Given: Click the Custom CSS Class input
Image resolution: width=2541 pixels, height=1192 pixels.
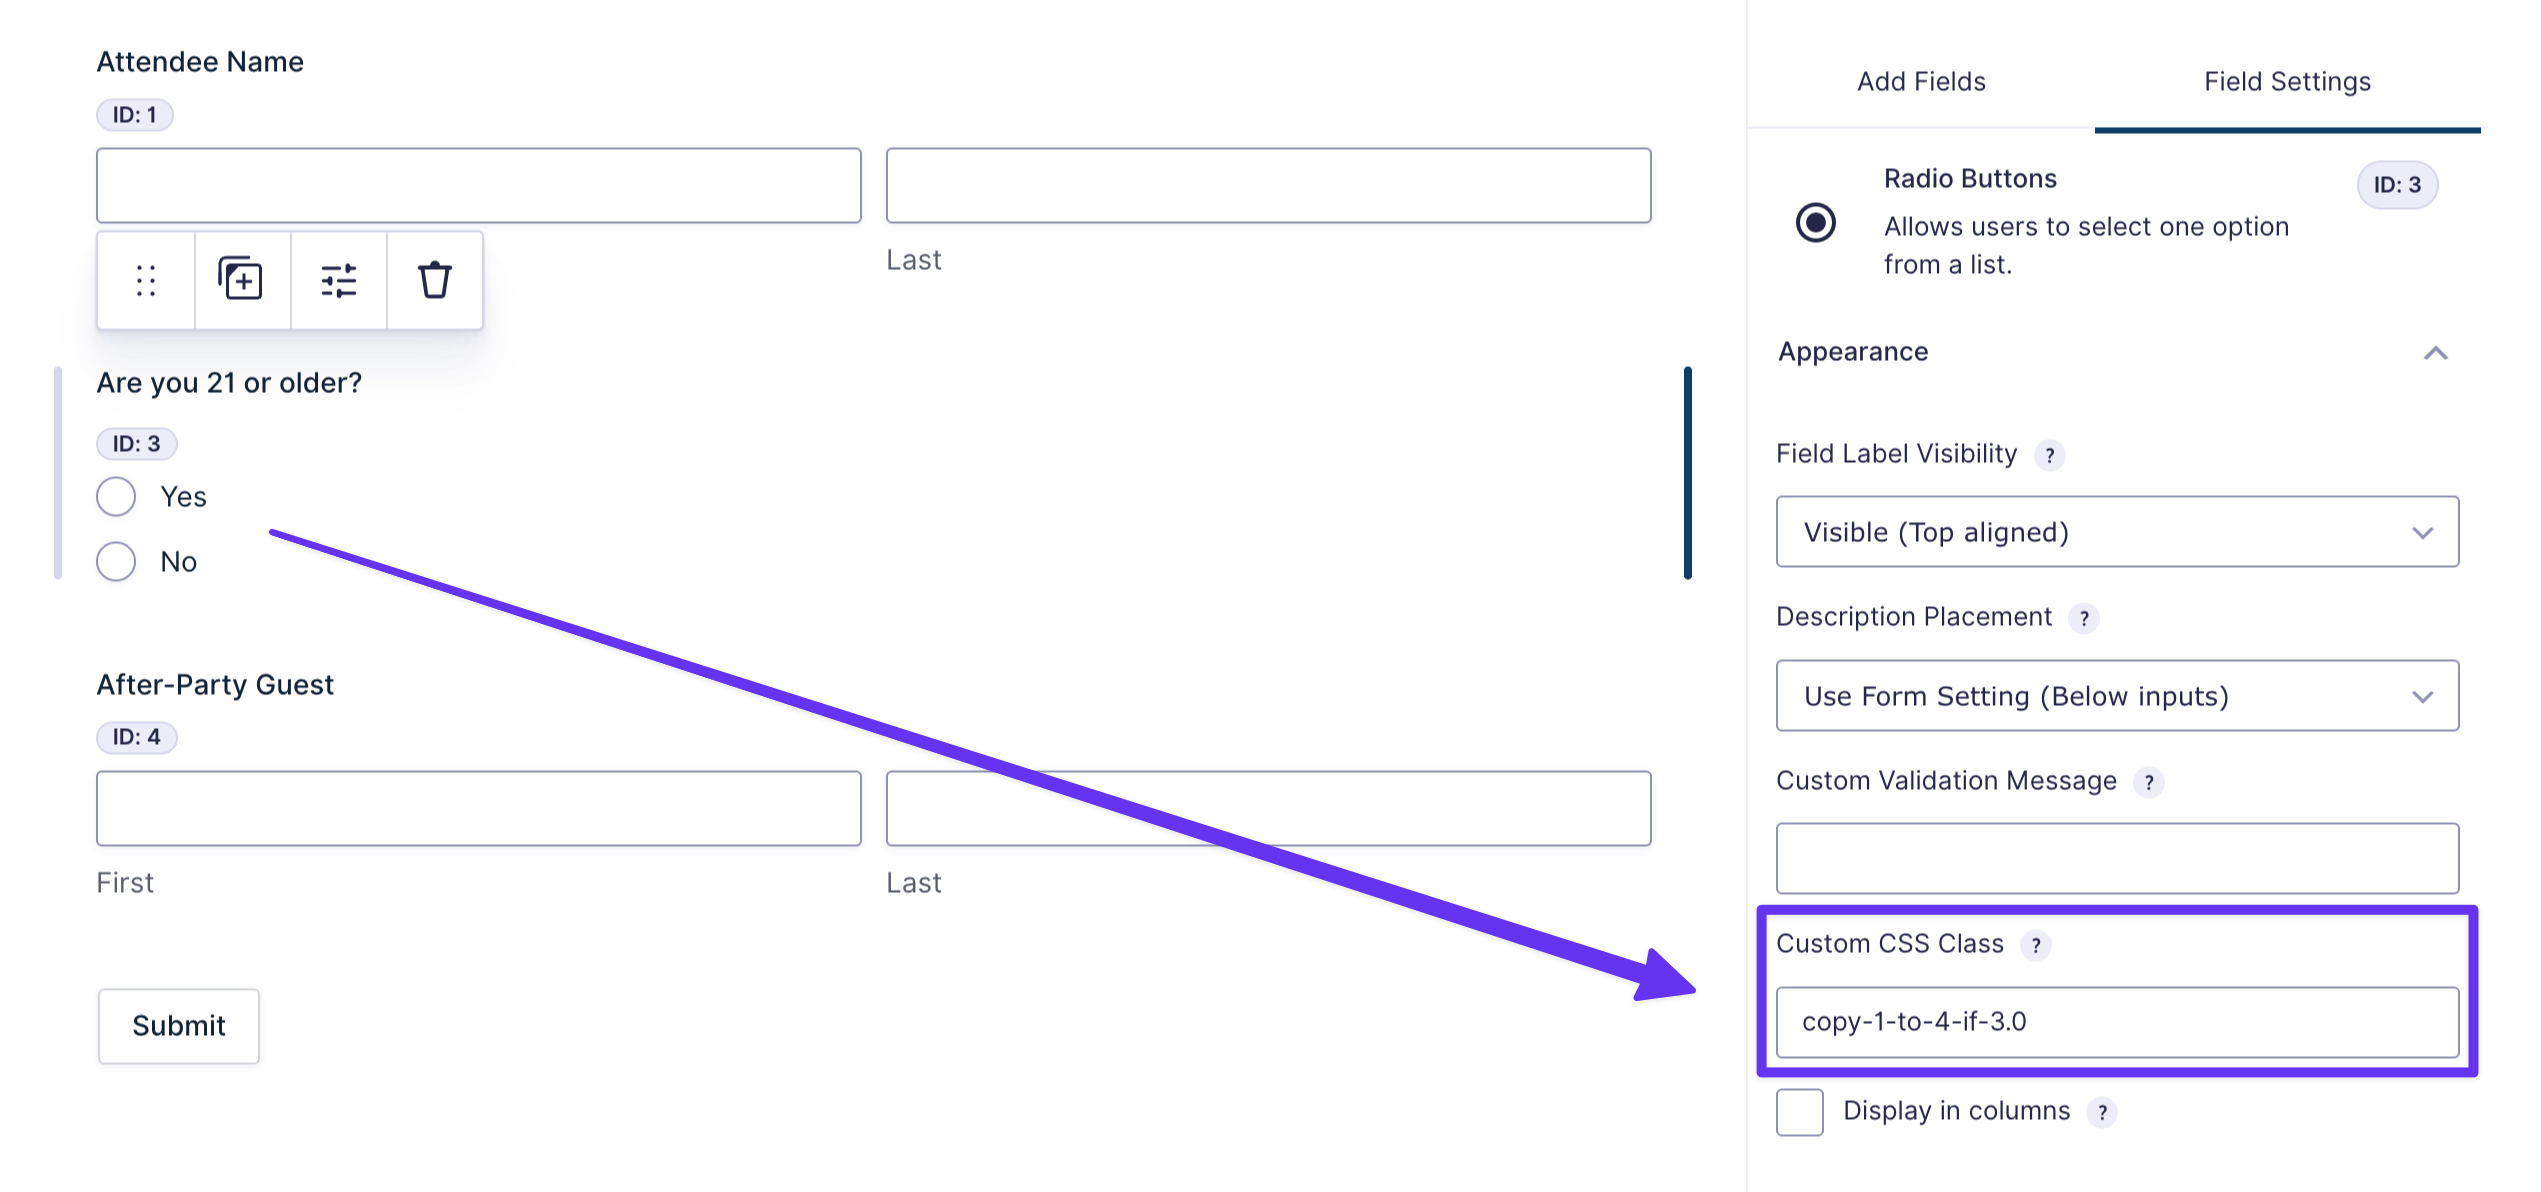Looking at the screenshot, I should (x=2116, y=1022).
